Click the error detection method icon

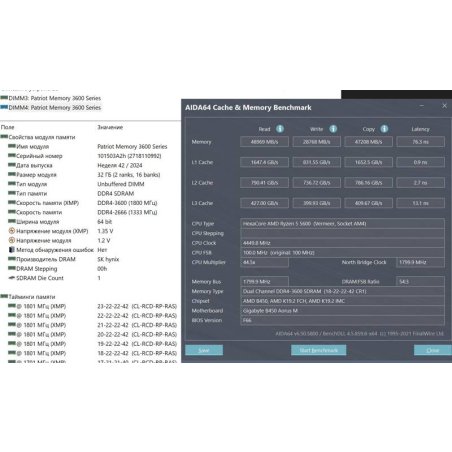(x=12, y=249)
